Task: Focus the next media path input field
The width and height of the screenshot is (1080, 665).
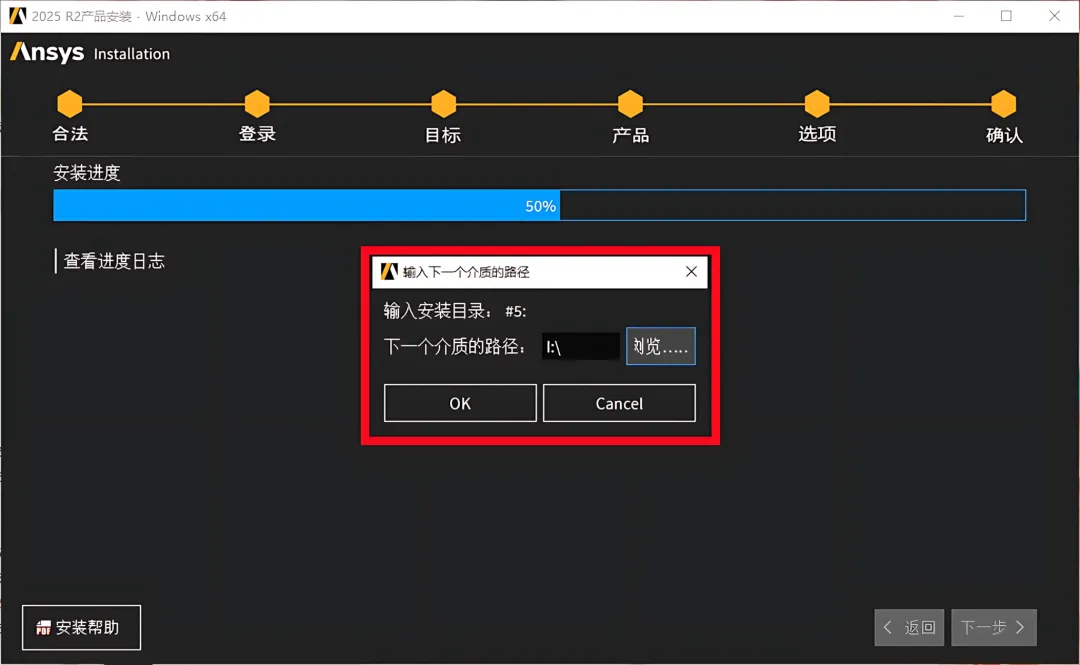Action: point(581,347)
